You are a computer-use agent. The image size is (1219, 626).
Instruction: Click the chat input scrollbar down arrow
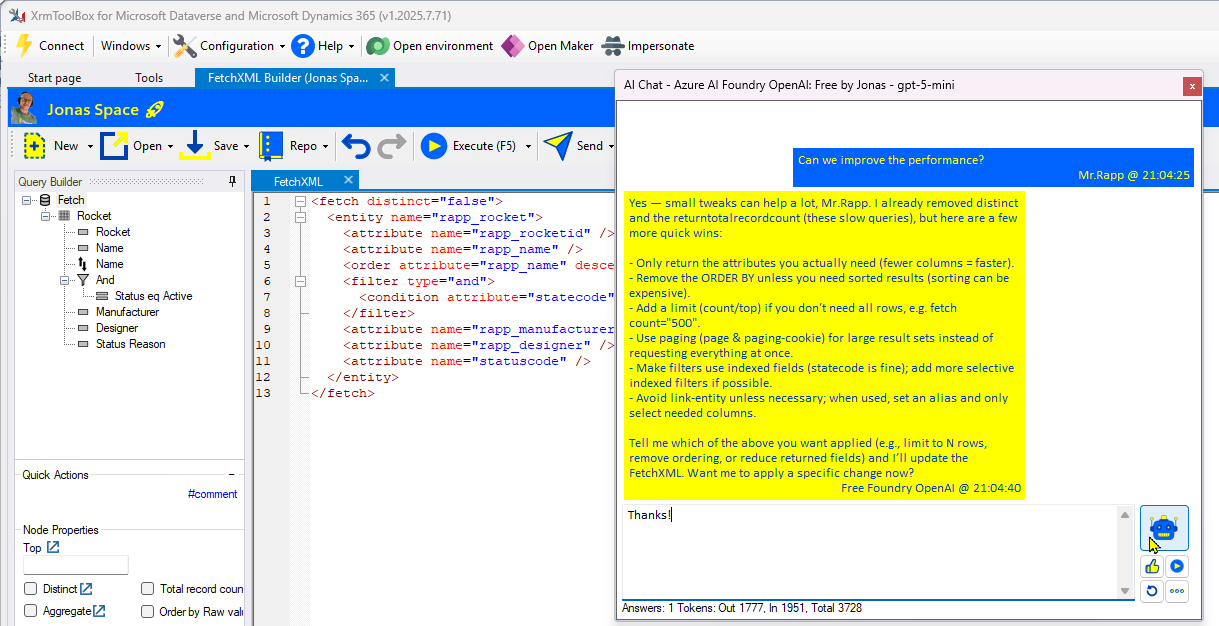pyautogui.click(x=1125, y=590)
